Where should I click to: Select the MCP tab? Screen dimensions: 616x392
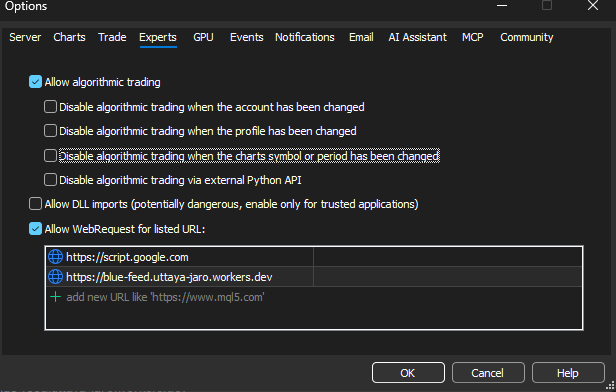pos(473,37)
